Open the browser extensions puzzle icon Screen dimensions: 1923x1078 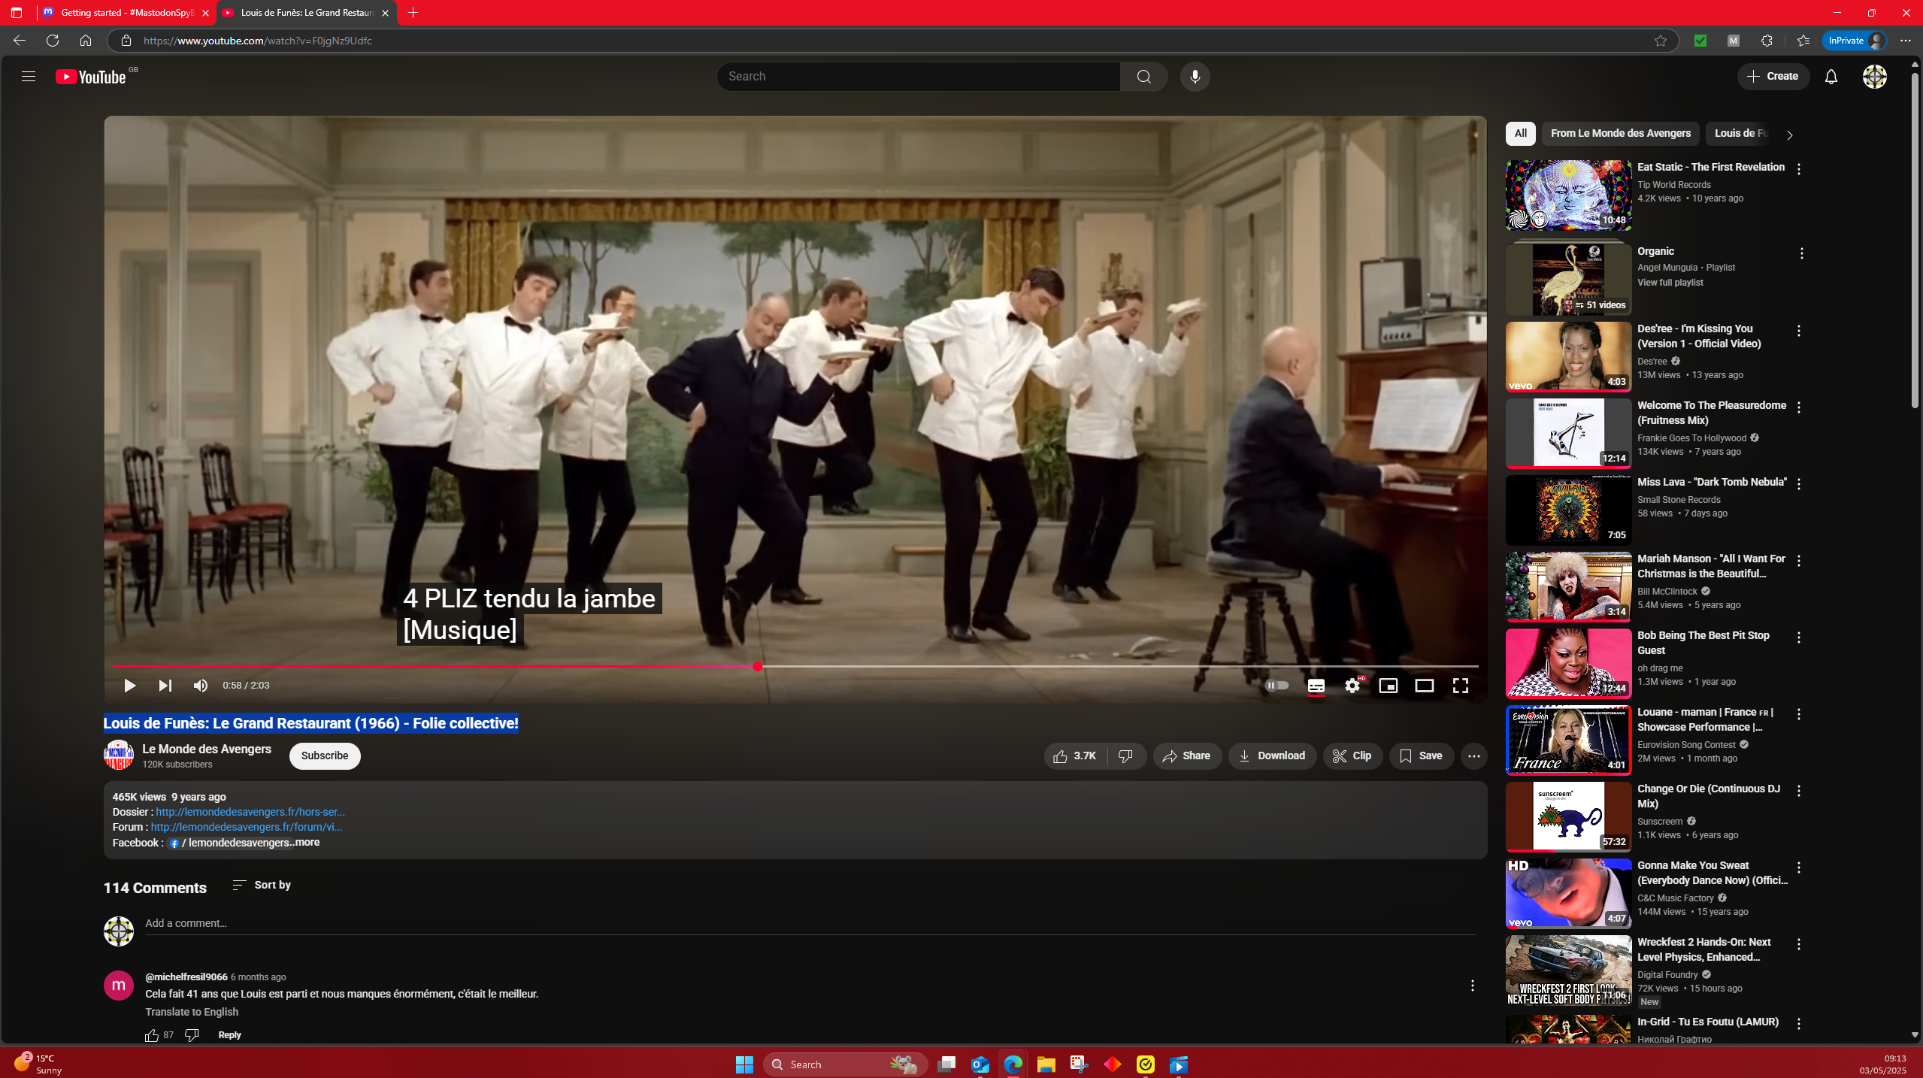tap(1767, 41)
